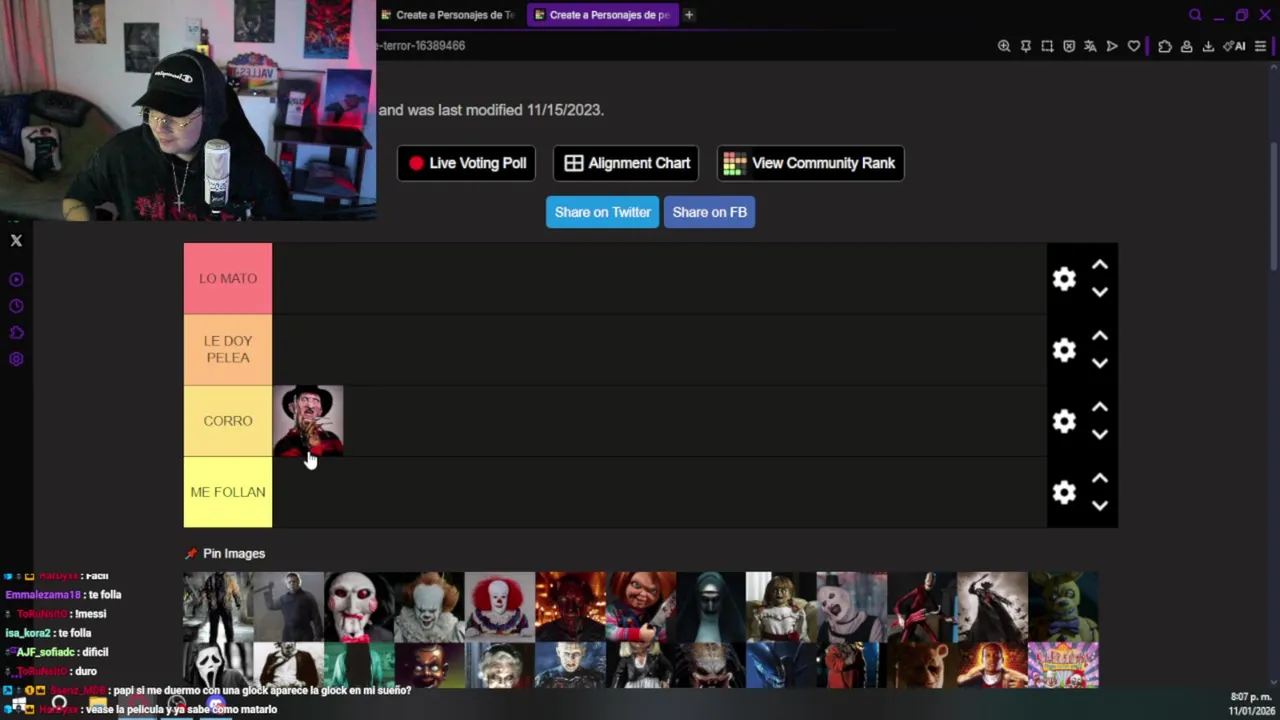1280x720 pixels.
Task: Move CORRO tier down with arrow
Action: click(x=1100, y=434)
